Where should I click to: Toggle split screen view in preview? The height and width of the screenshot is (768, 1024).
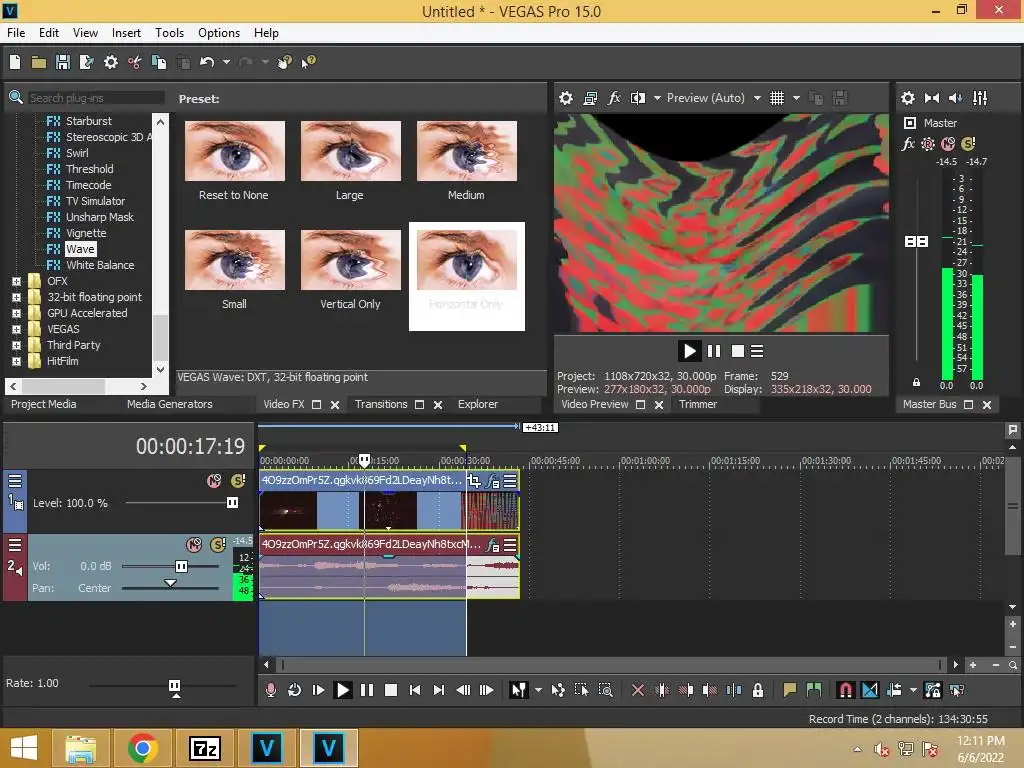[x=637, y=98]
